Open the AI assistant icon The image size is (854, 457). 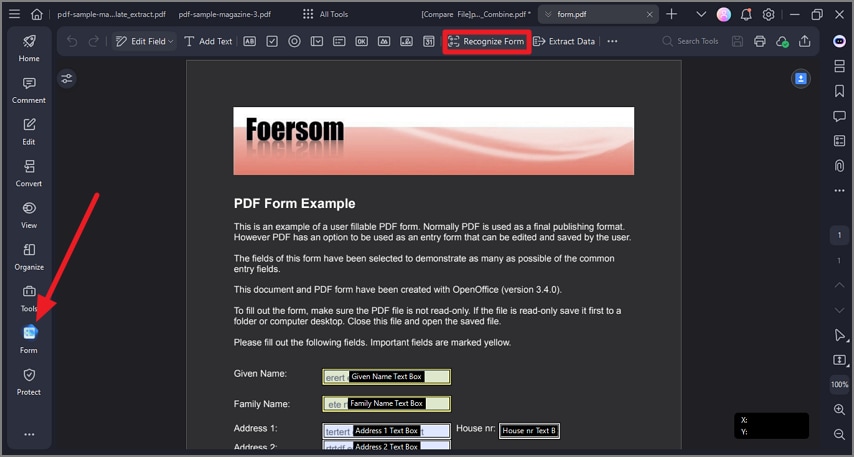point(839,41)
